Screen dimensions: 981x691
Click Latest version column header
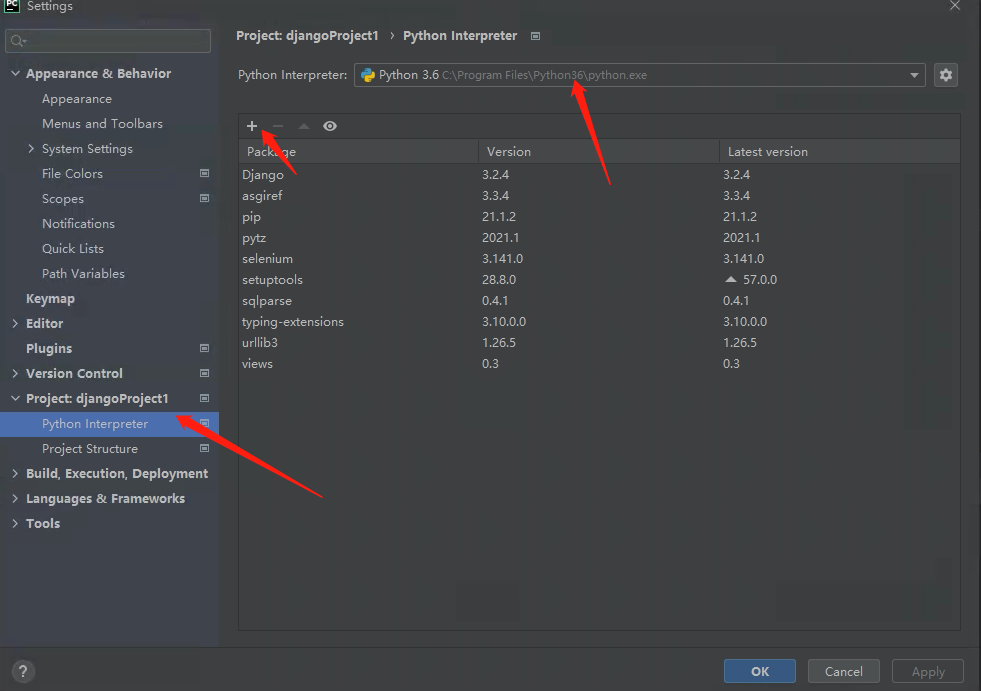pos(840,151)
